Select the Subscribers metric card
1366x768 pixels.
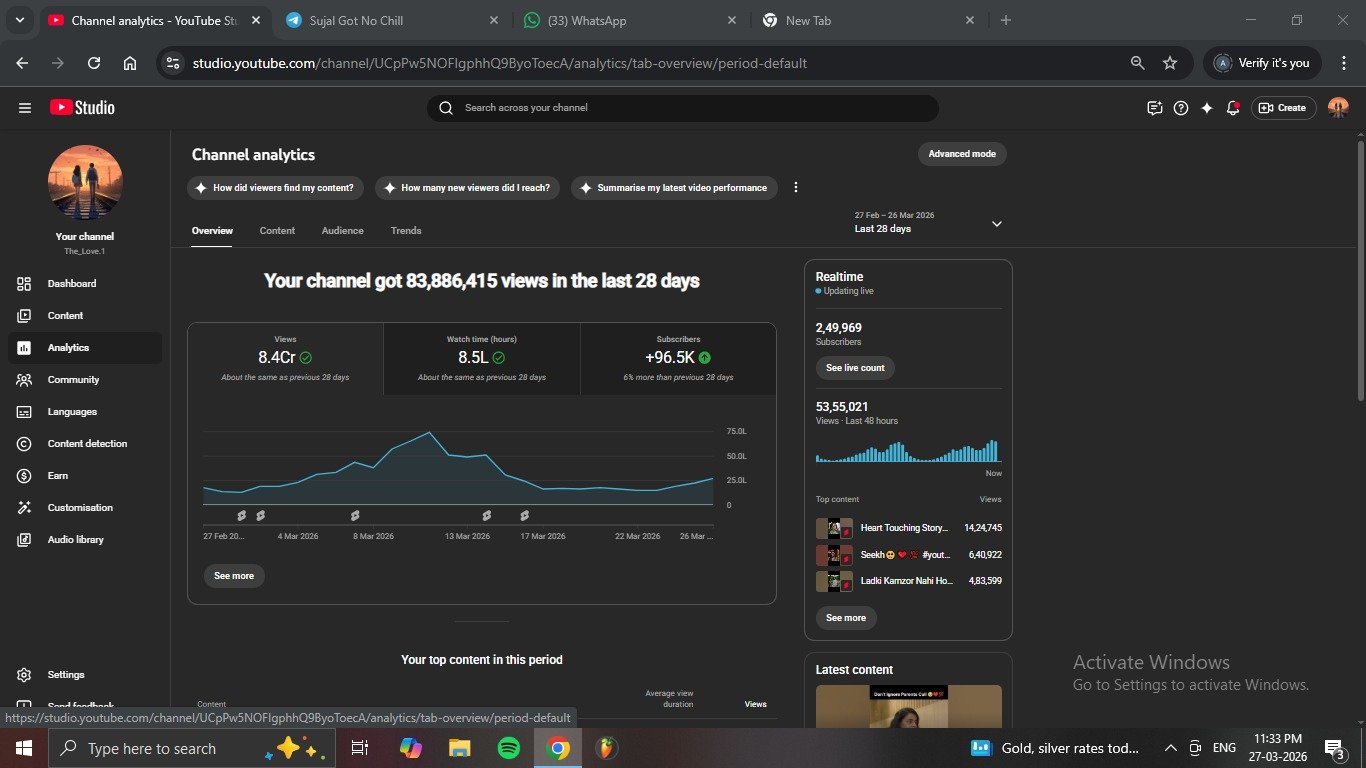(x=678, y=358)
